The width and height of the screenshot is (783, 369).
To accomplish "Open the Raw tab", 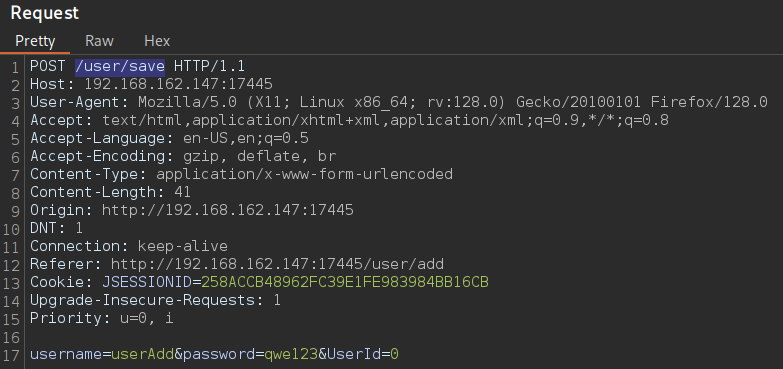I will (99, 41).
